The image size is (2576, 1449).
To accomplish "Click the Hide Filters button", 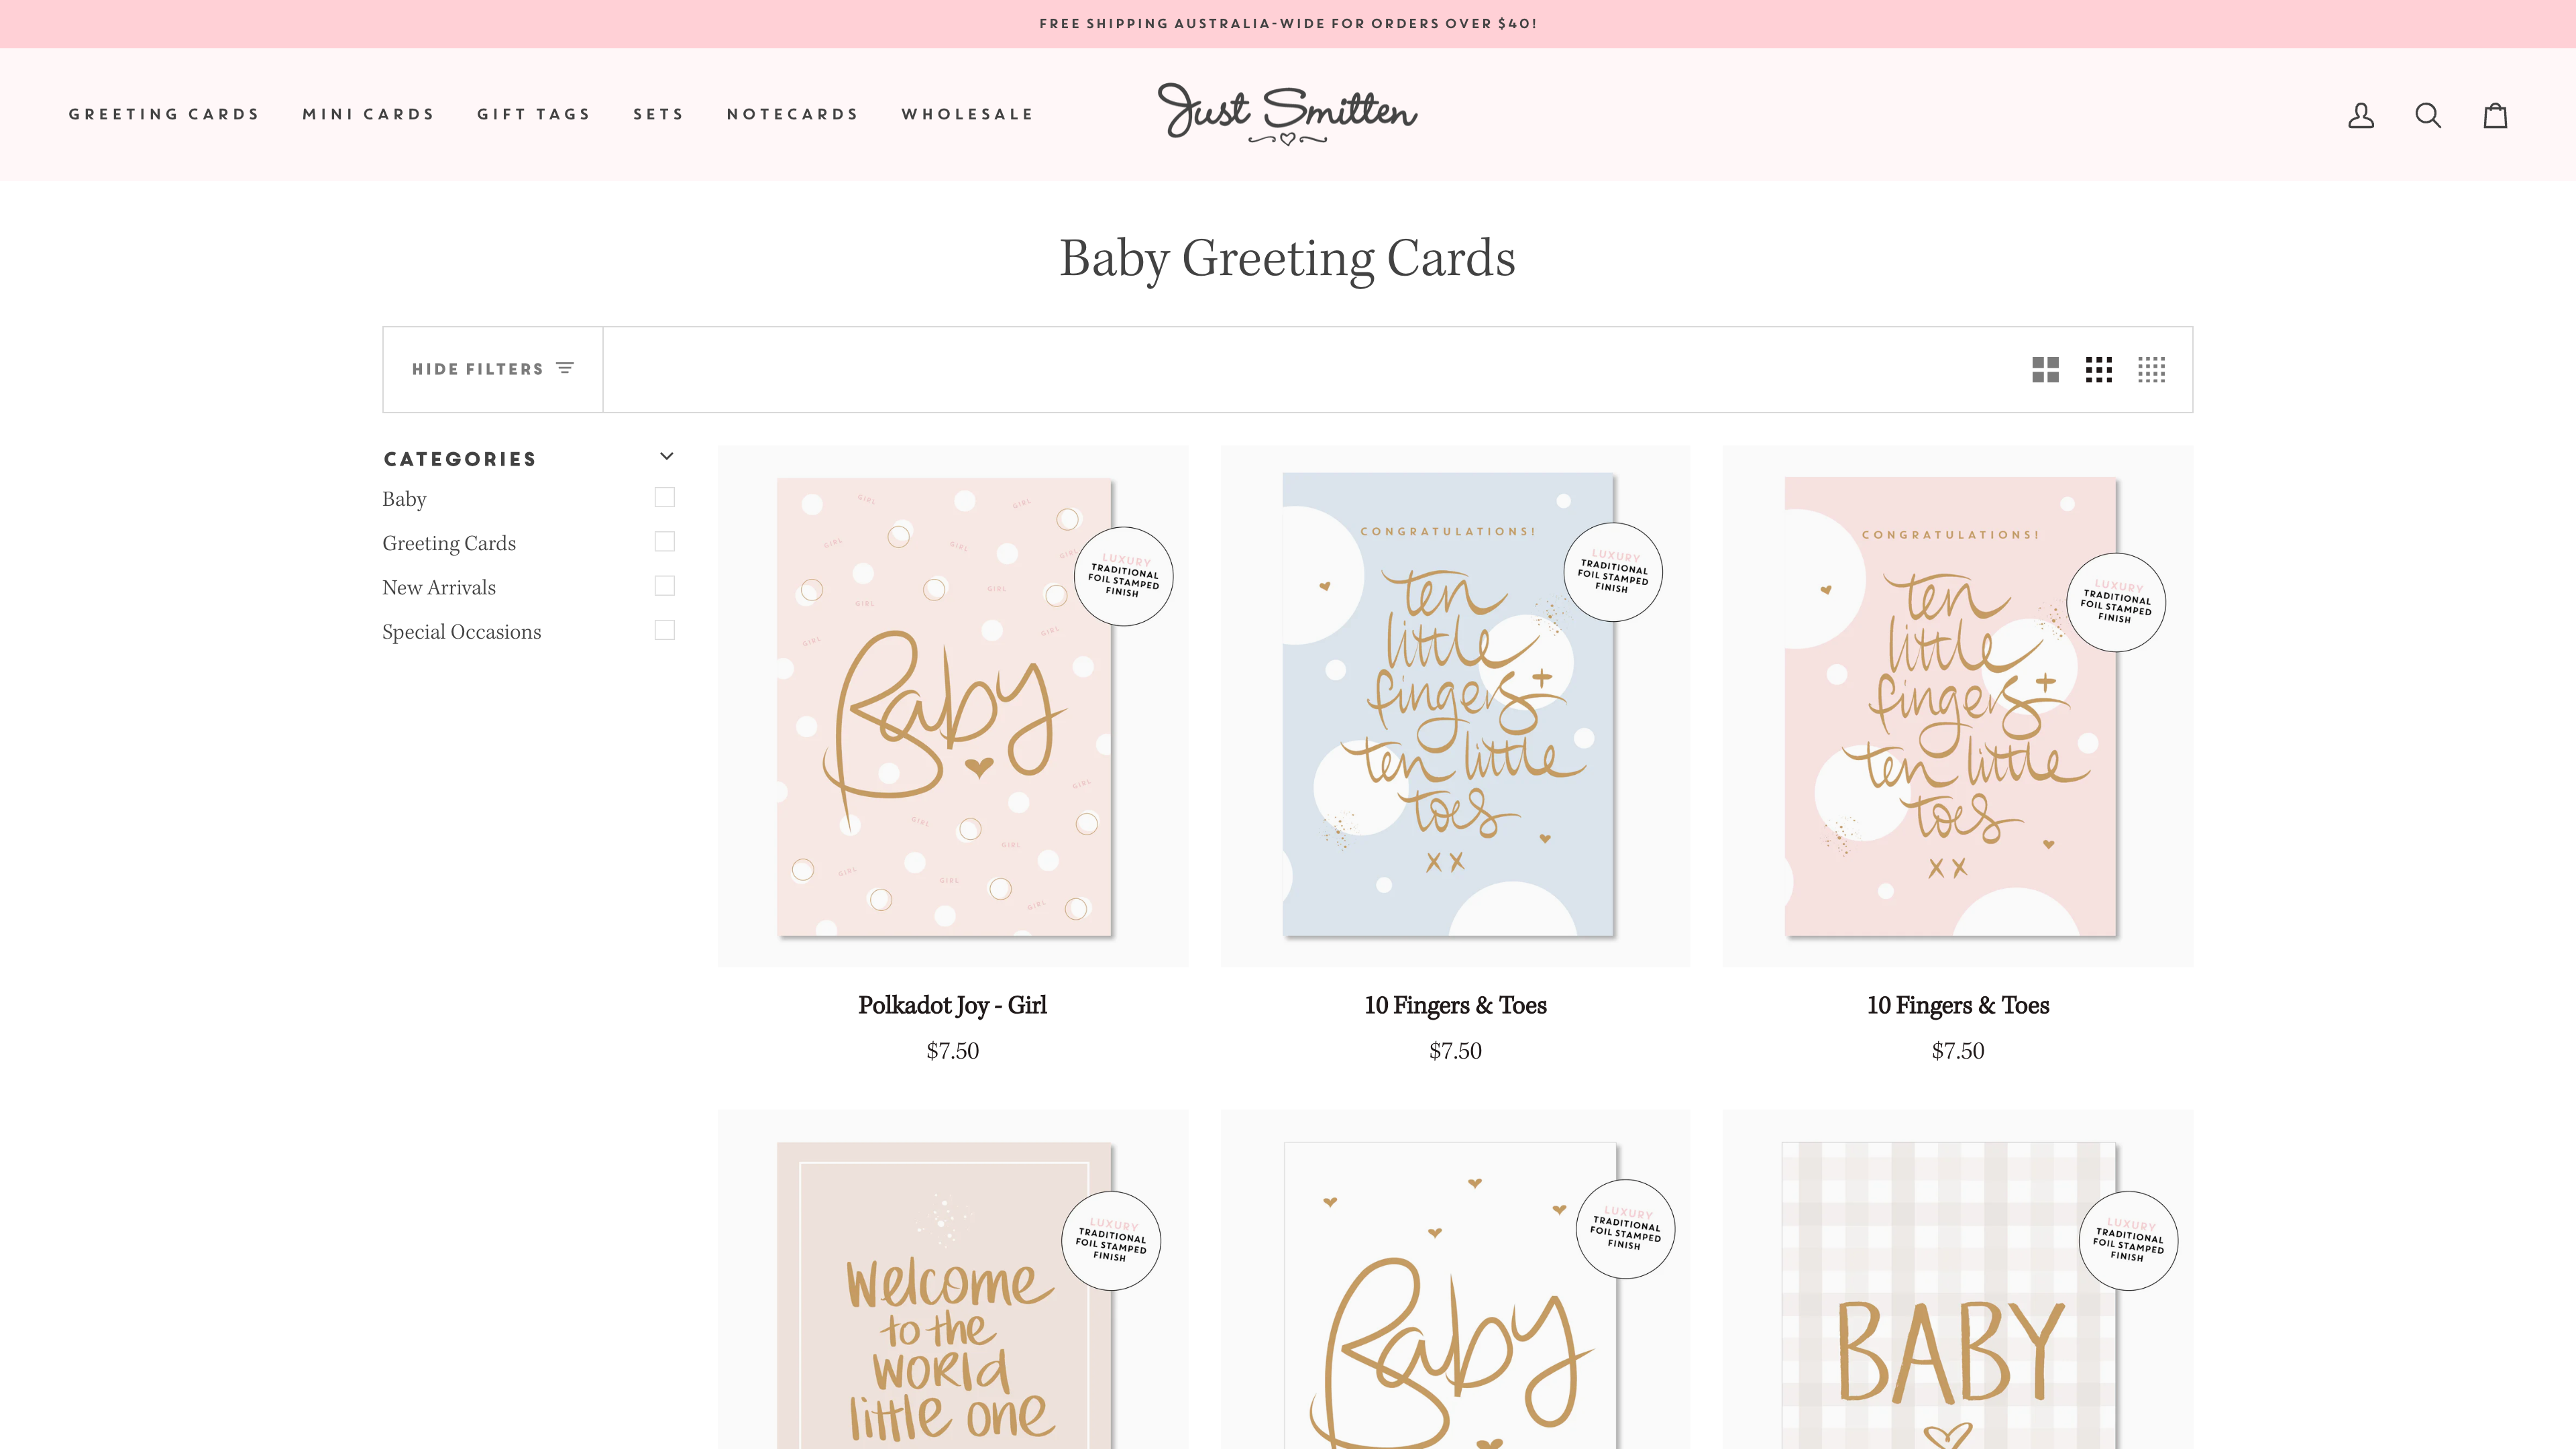I will [x=493, y=369].
